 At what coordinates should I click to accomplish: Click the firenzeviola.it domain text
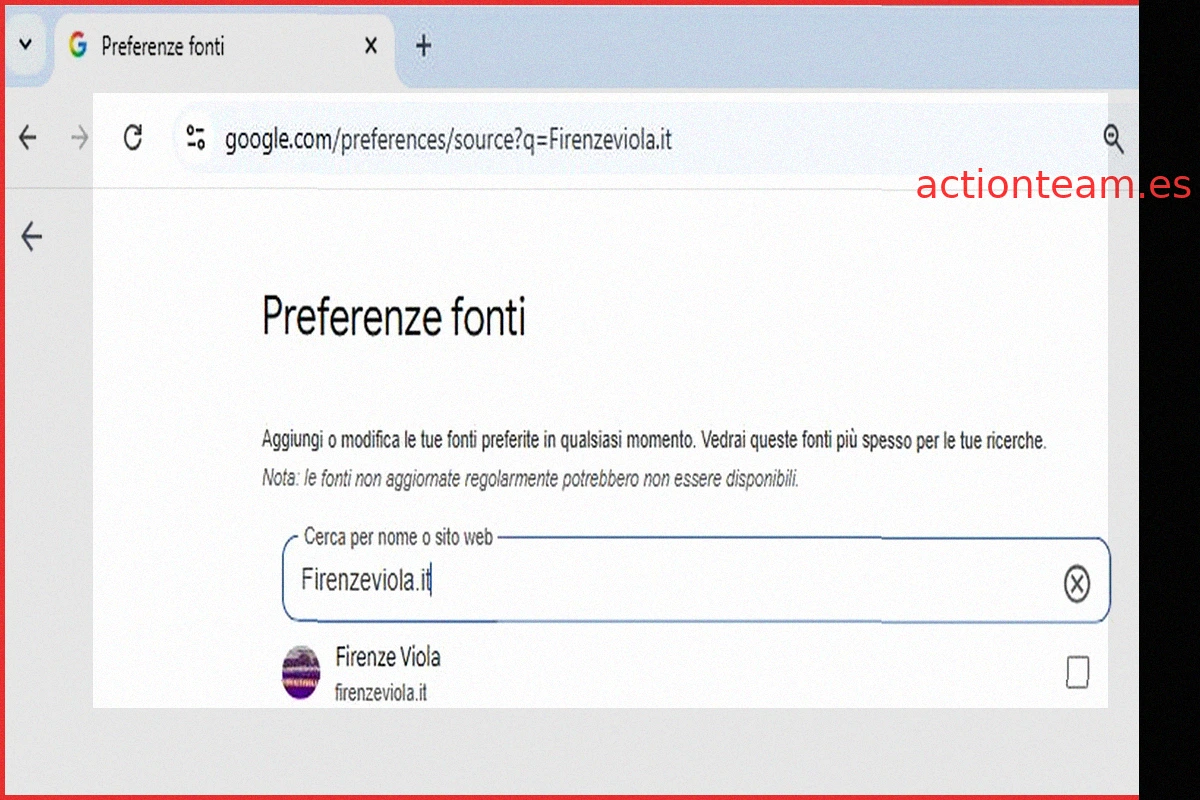pos(381,691)
